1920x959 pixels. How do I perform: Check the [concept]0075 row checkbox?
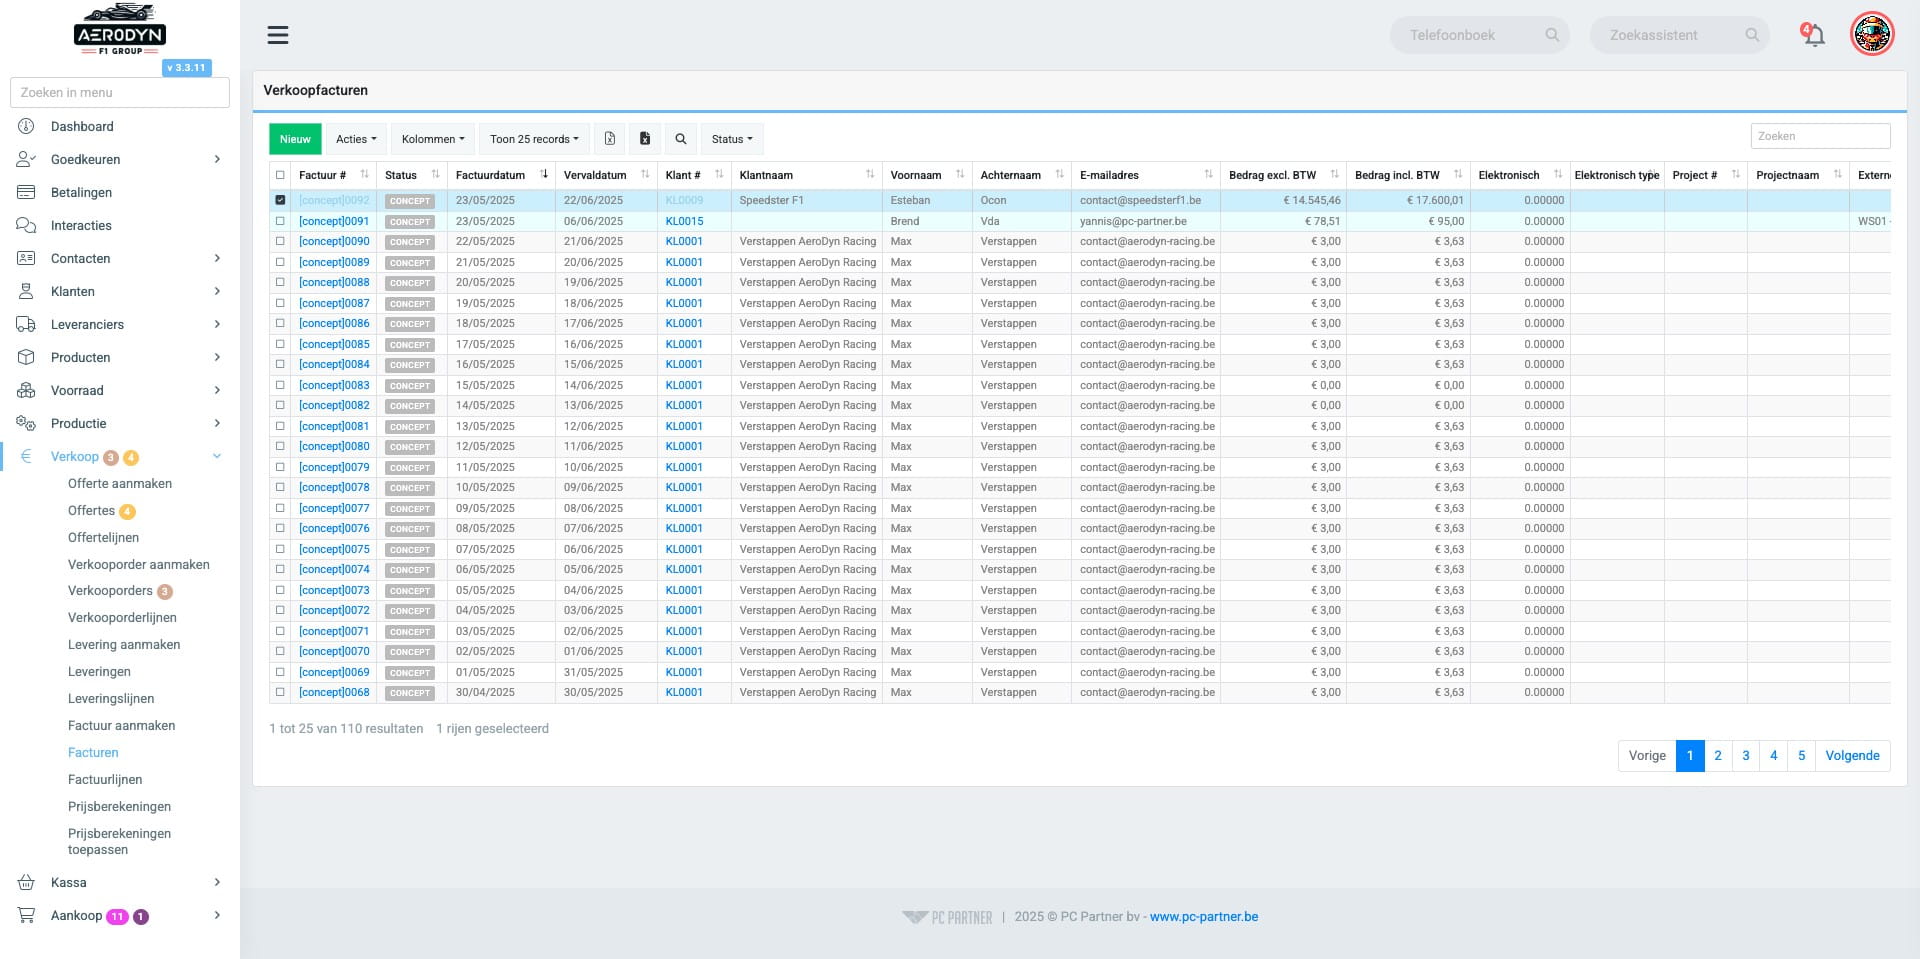[280, 549]
